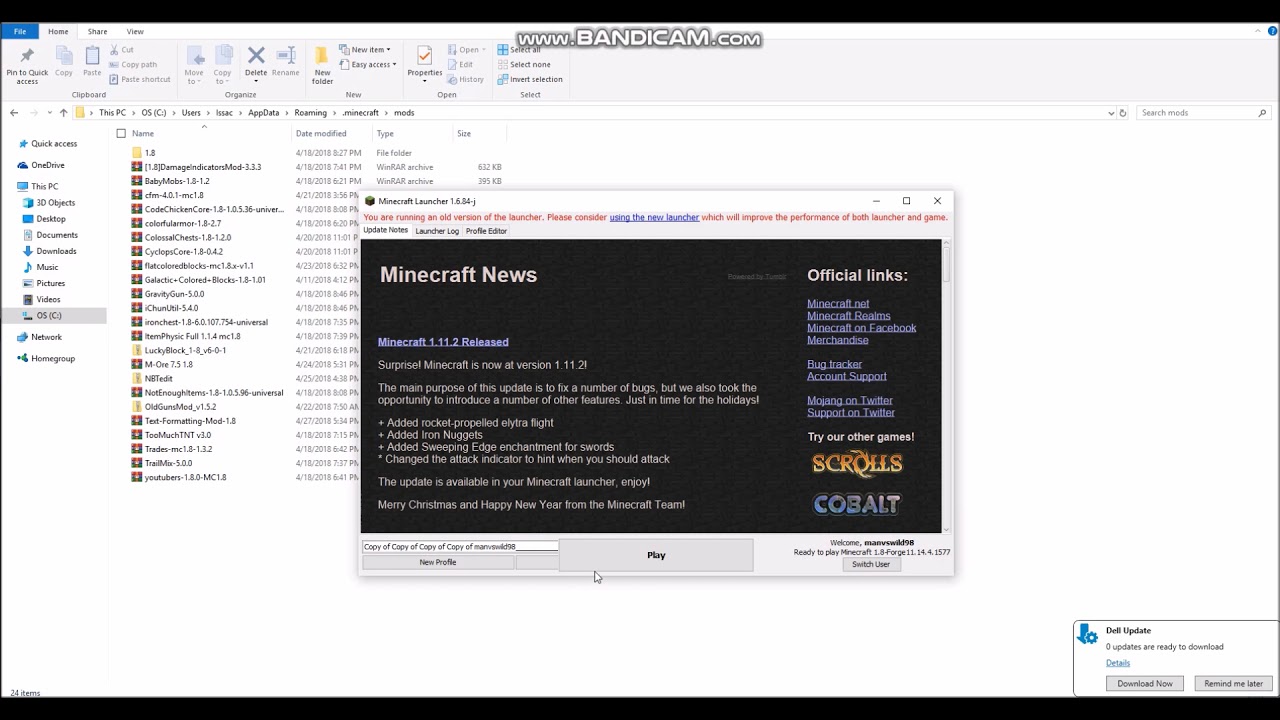Image resolution: width=1280 pixels, height=720 pixels.
Task: Switch to the Share ribbon tab
Action: coord(97,31)
